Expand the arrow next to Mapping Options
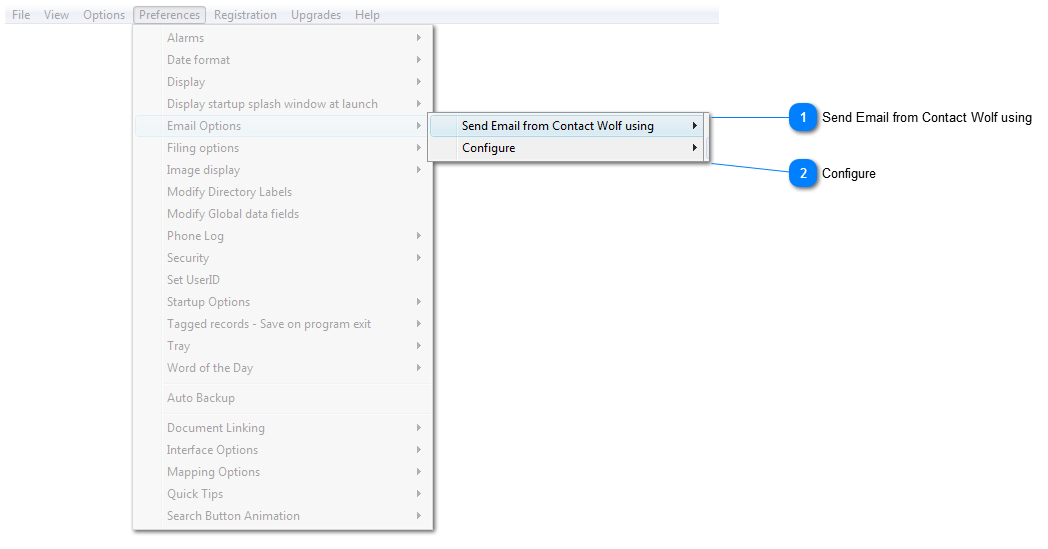The image size is (1048, 549). [x=418, y=472]
